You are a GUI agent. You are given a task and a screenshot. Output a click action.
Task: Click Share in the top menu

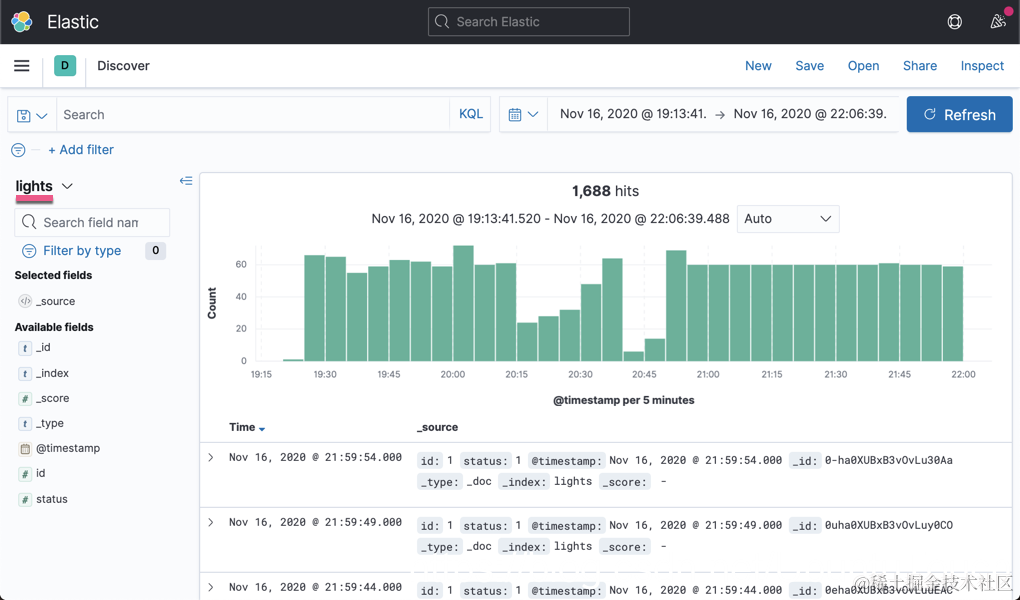pyautogui.click(x=920, y=66)
